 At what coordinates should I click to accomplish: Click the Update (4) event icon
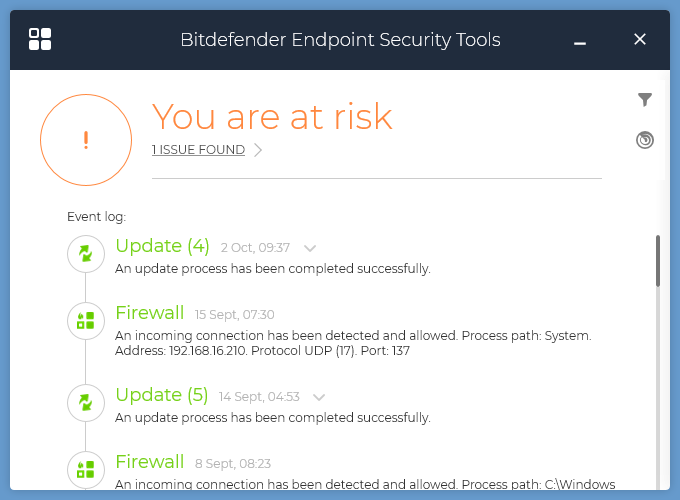pyautogui.click(x=85, y=254)
